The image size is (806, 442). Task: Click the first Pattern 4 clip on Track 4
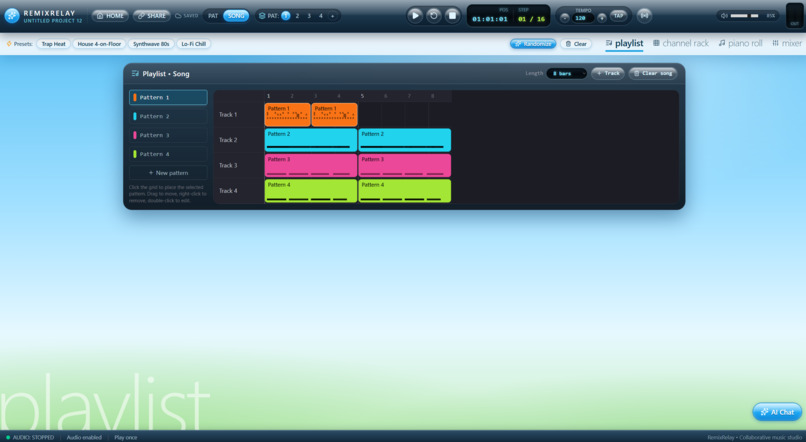point(310,191)
